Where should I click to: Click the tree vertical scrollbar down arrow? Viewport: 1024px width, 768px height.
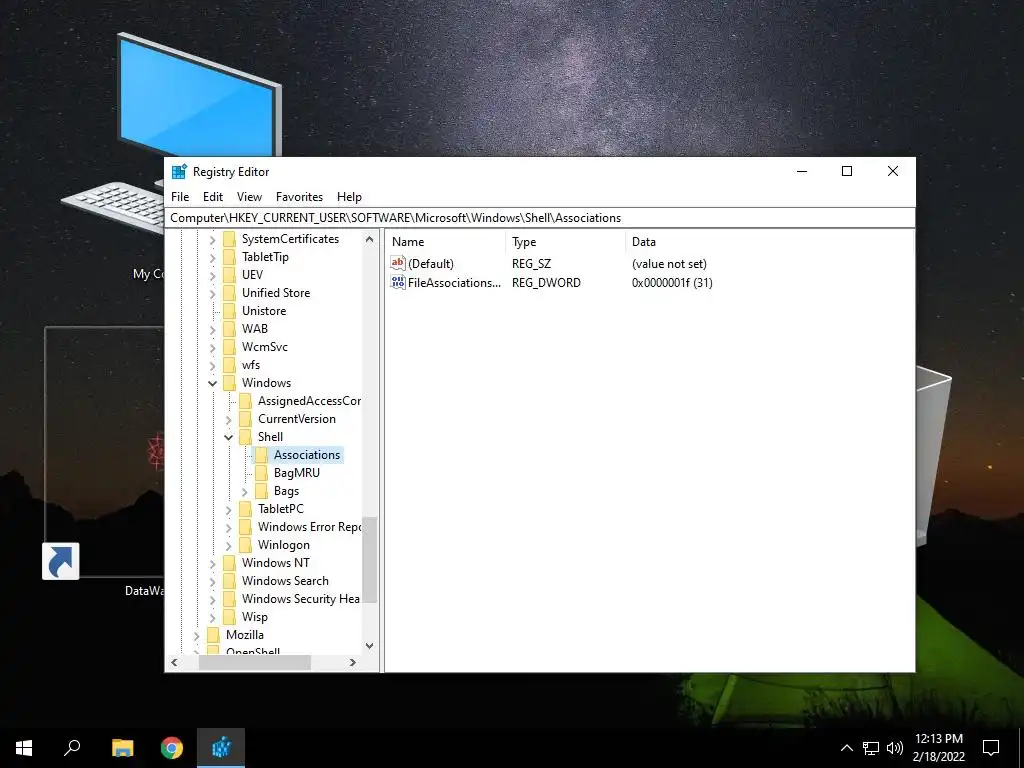click(370, 646)
